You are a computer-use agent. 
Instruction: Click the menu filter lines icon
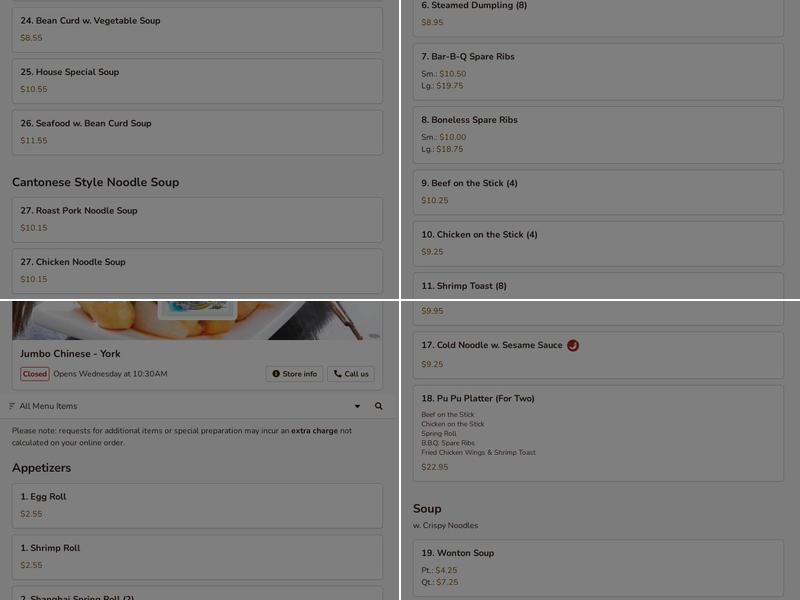click(12, 406)
